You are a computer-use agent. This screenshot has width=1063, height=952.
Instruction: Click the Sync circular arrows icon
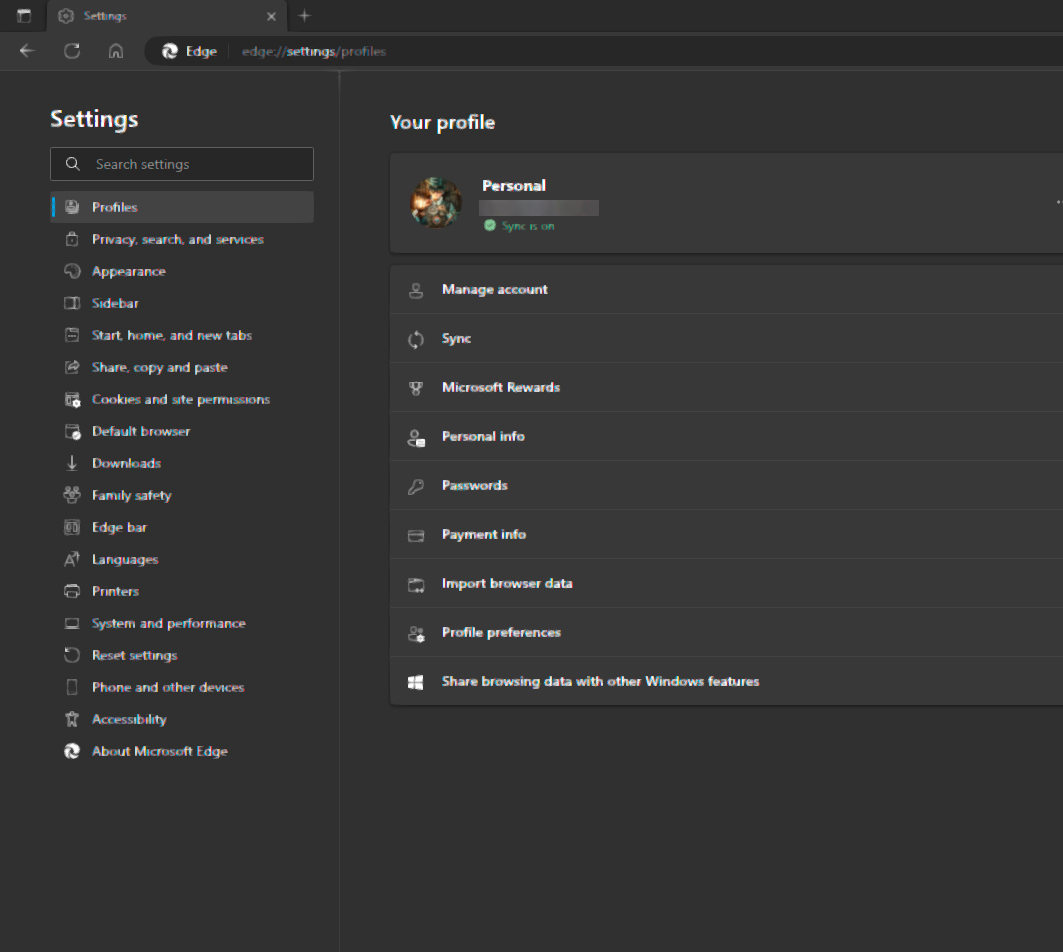(416, 339)
